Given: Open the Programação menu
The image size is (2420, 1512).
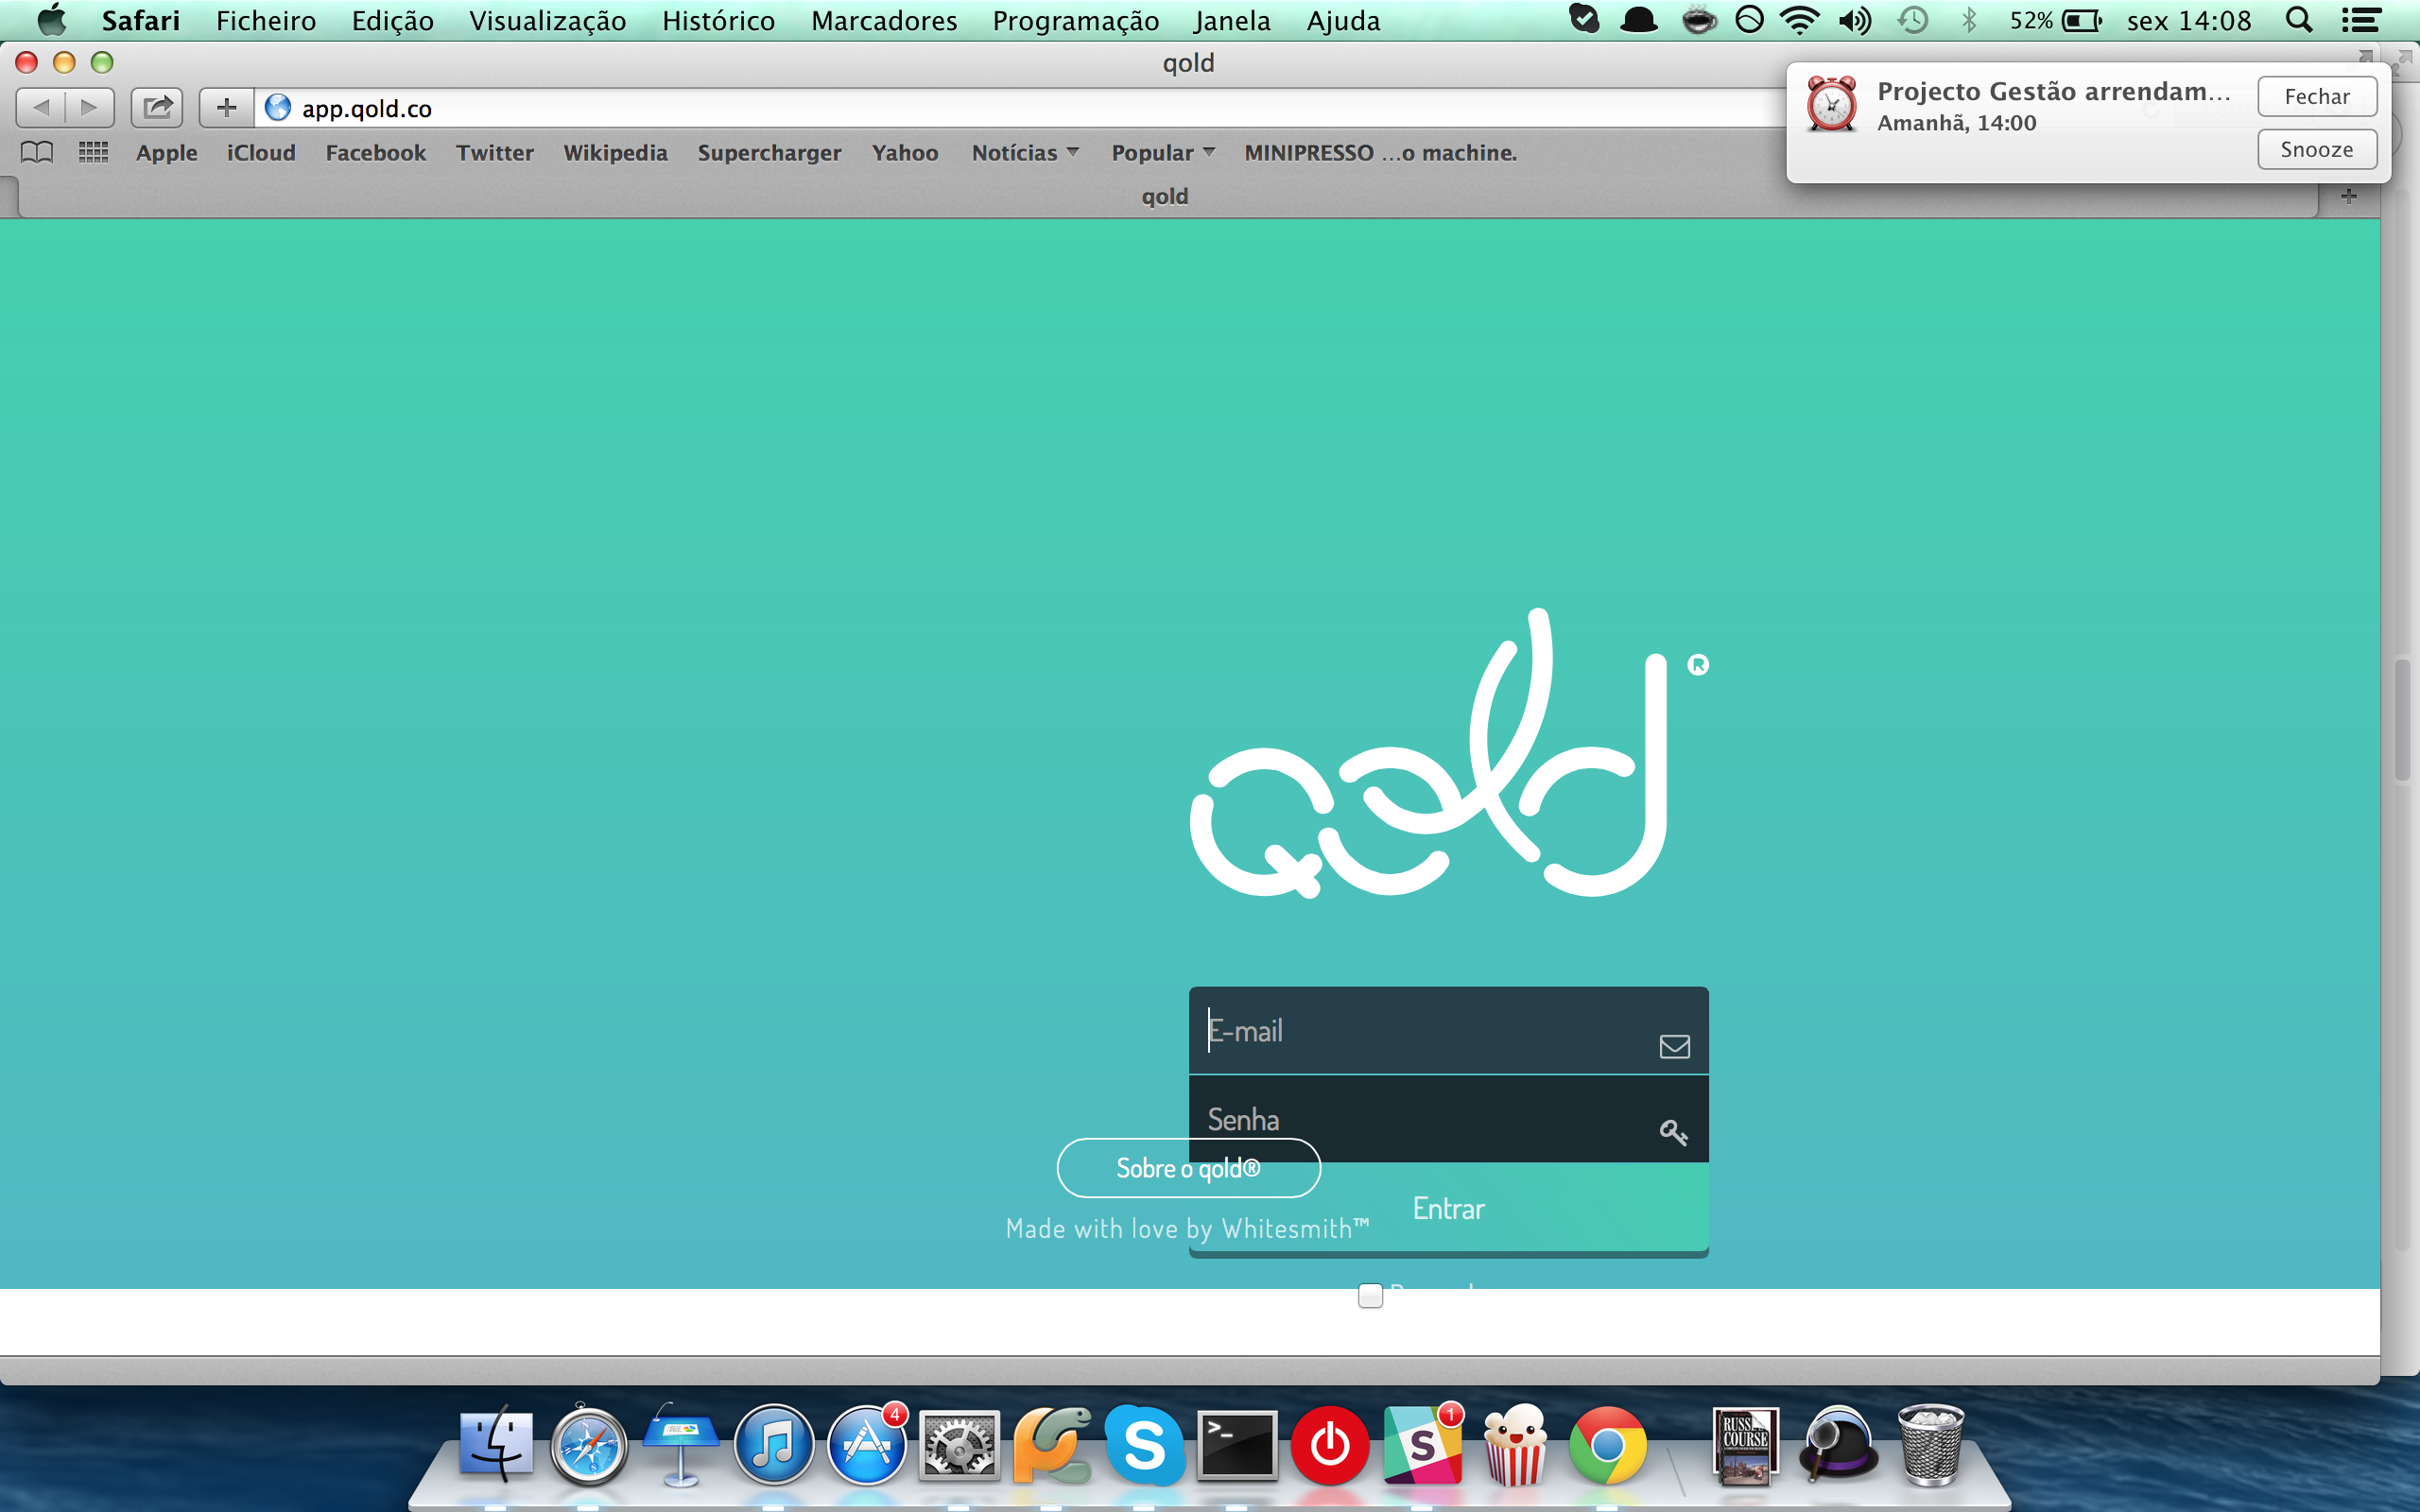Looking at the screenshot, I should 1075,20.
